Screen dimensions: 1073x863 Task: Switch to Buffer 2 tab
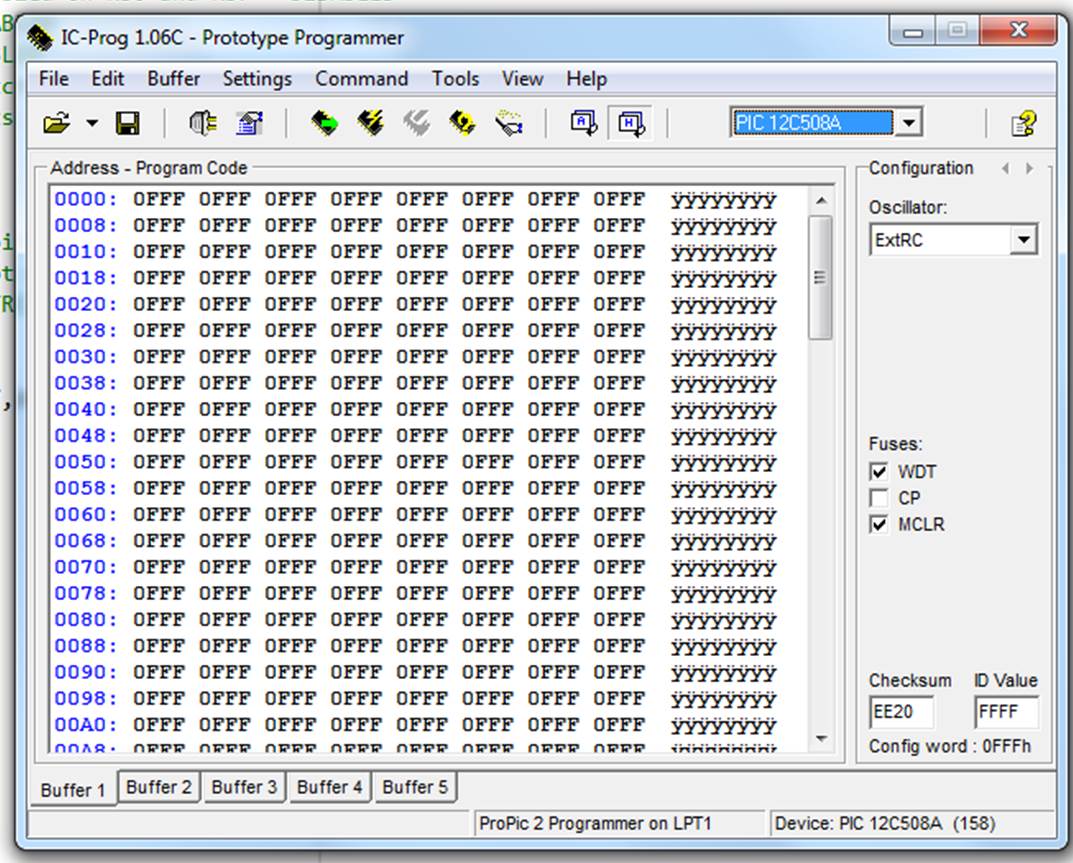point(159,787)
